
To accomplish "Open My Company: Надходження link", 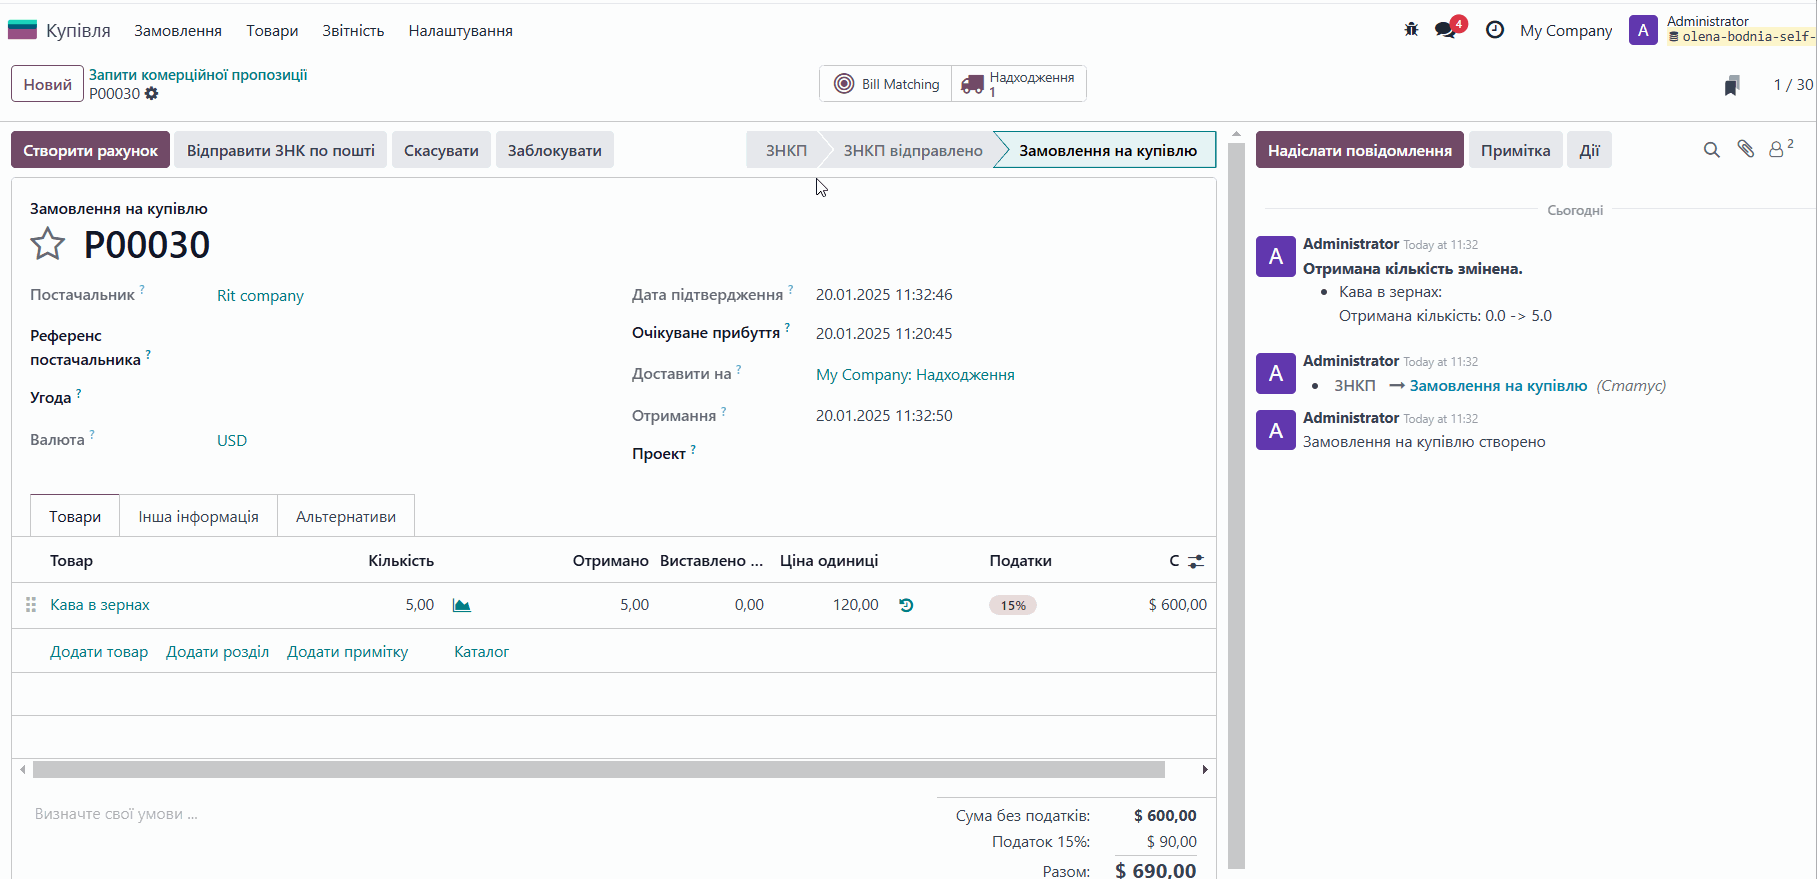I will tap(915, 374).
